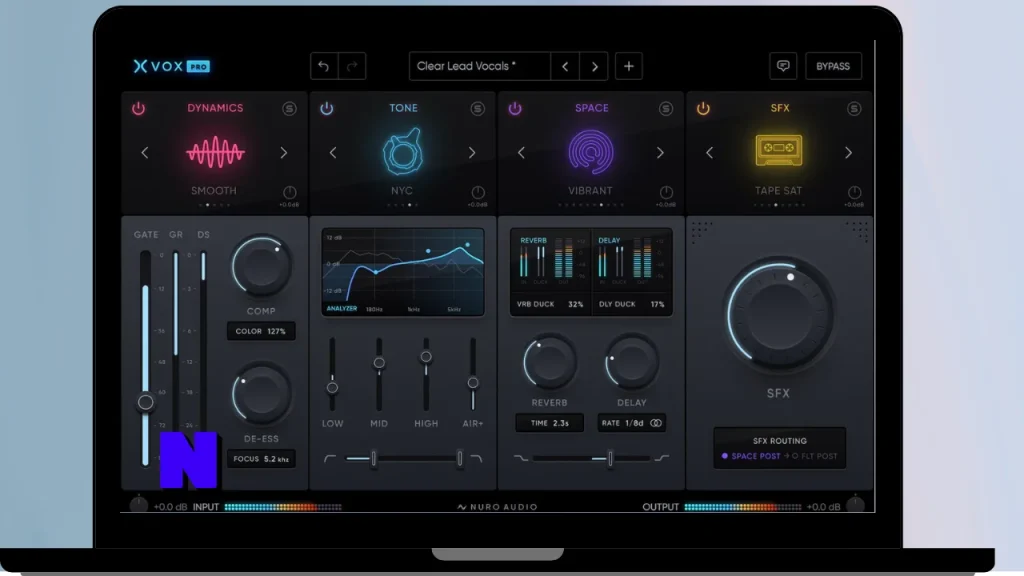Click the Tone low-cut filter shape icon
The width and height of the screenshot is (1024, 576).
click(x=330, y=458)
